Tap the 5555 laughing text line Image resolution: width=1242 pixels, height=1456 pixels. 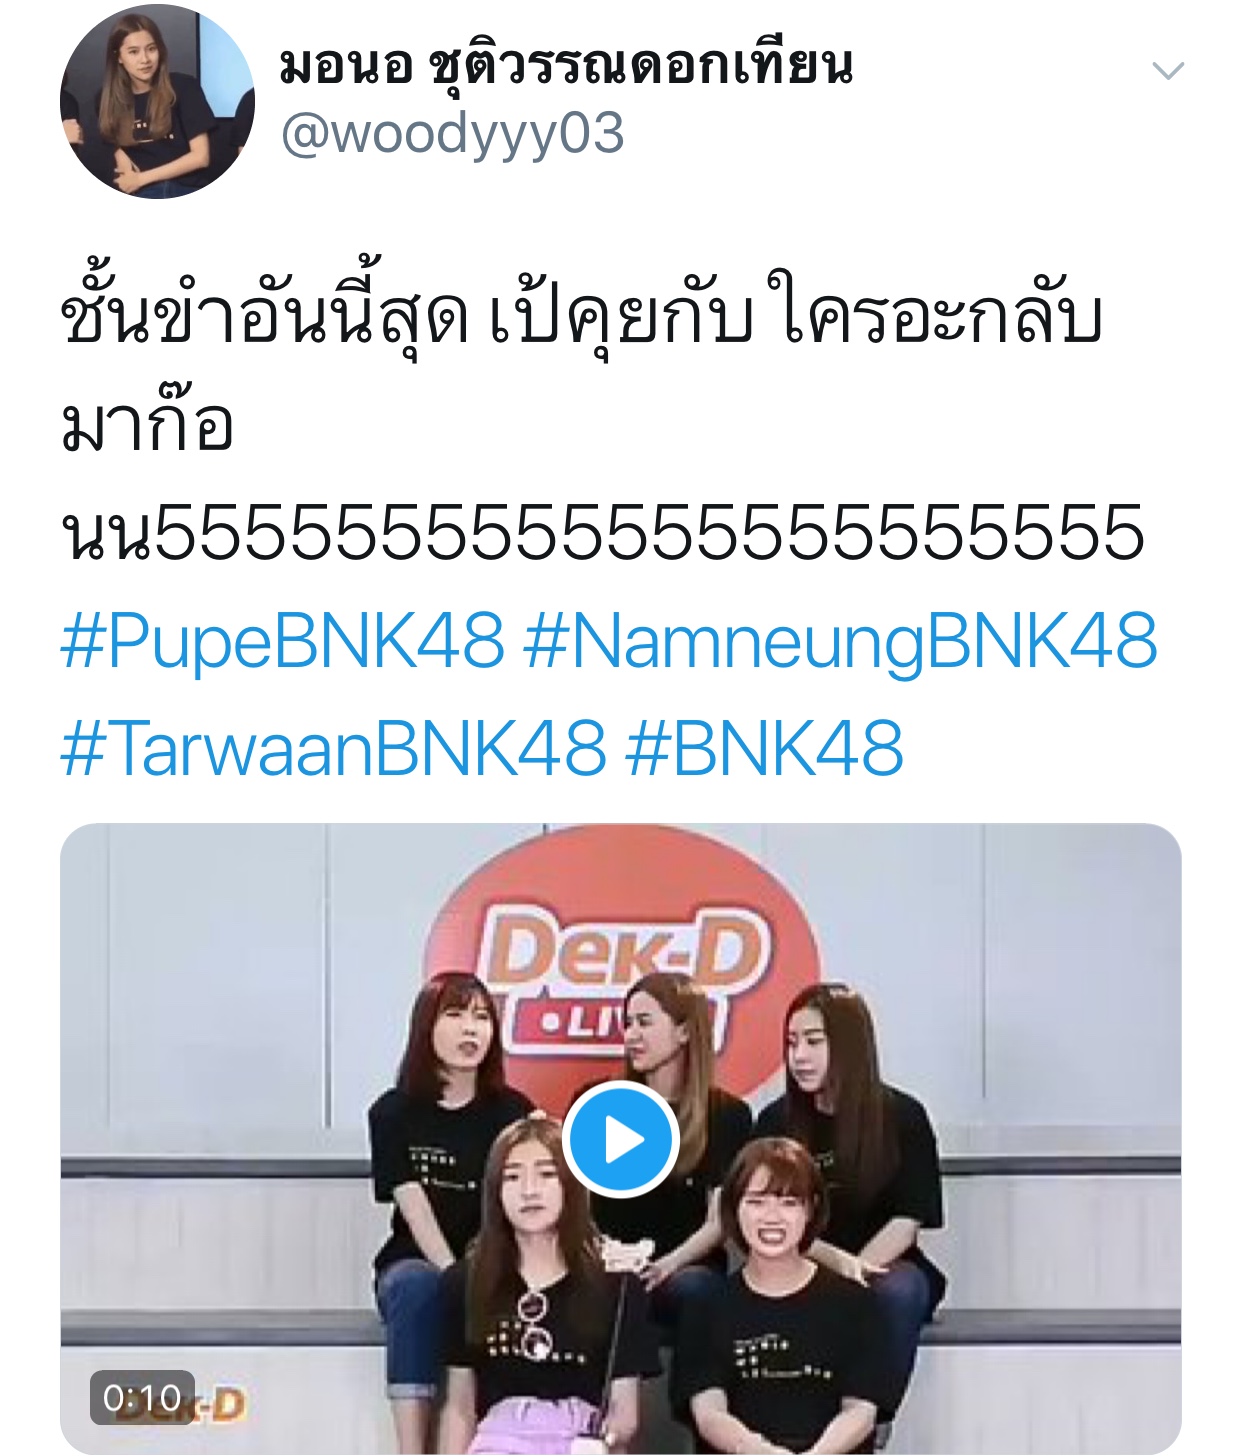603,533
